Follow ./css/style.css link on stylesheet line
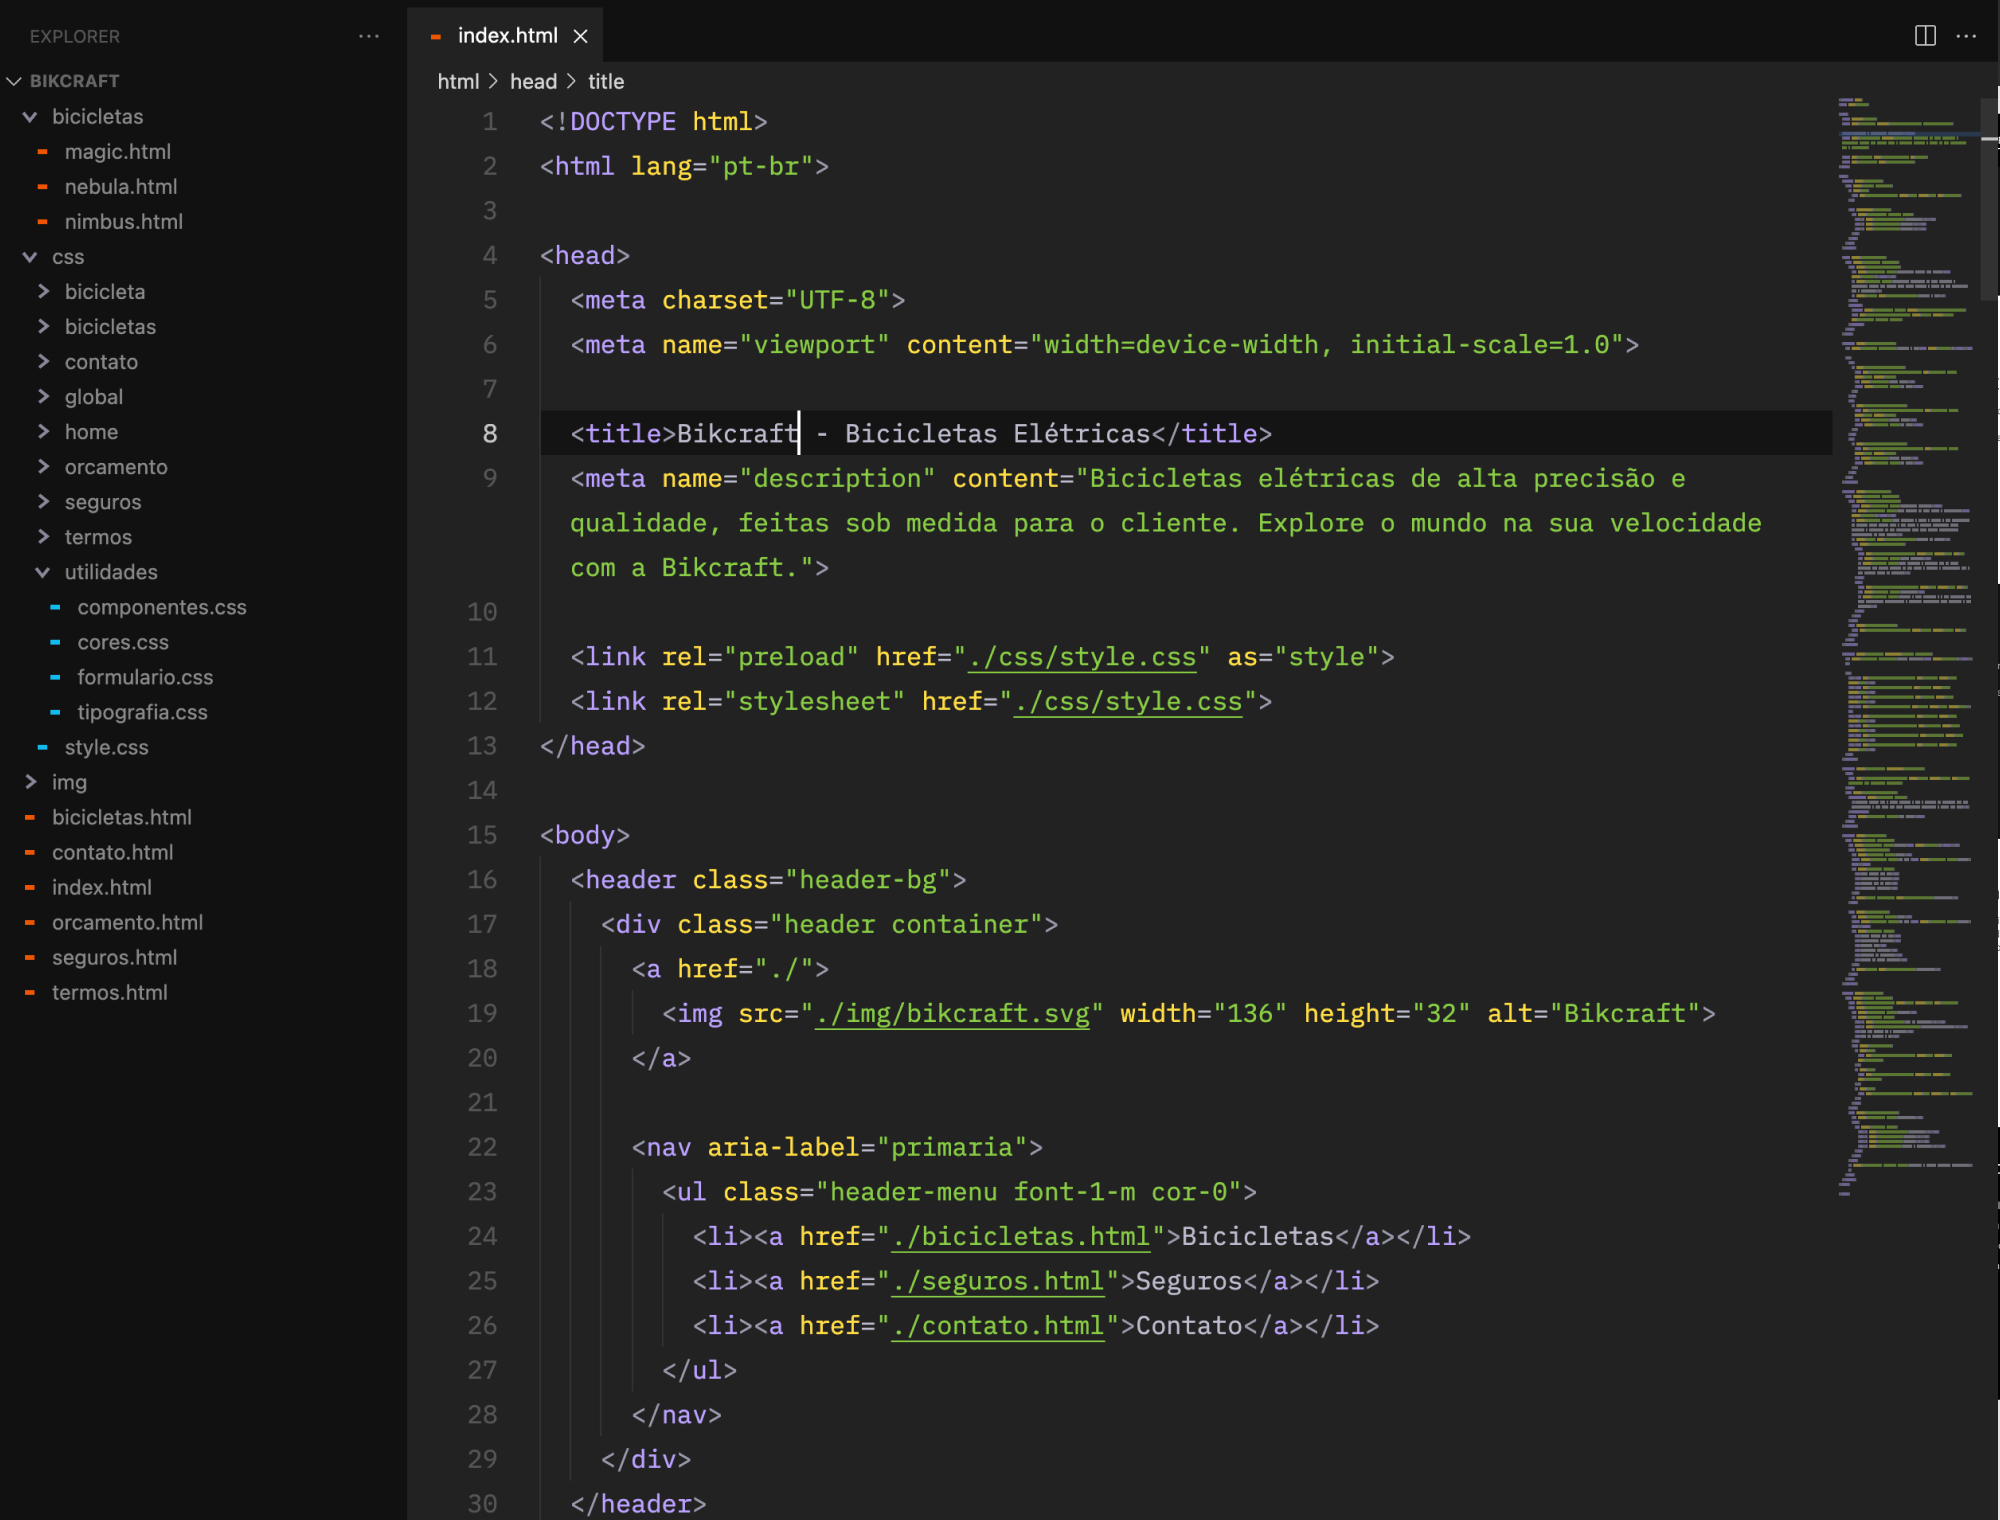Image resolution: width=2000 pixels, height=1520 pixels. point(1128,702)
